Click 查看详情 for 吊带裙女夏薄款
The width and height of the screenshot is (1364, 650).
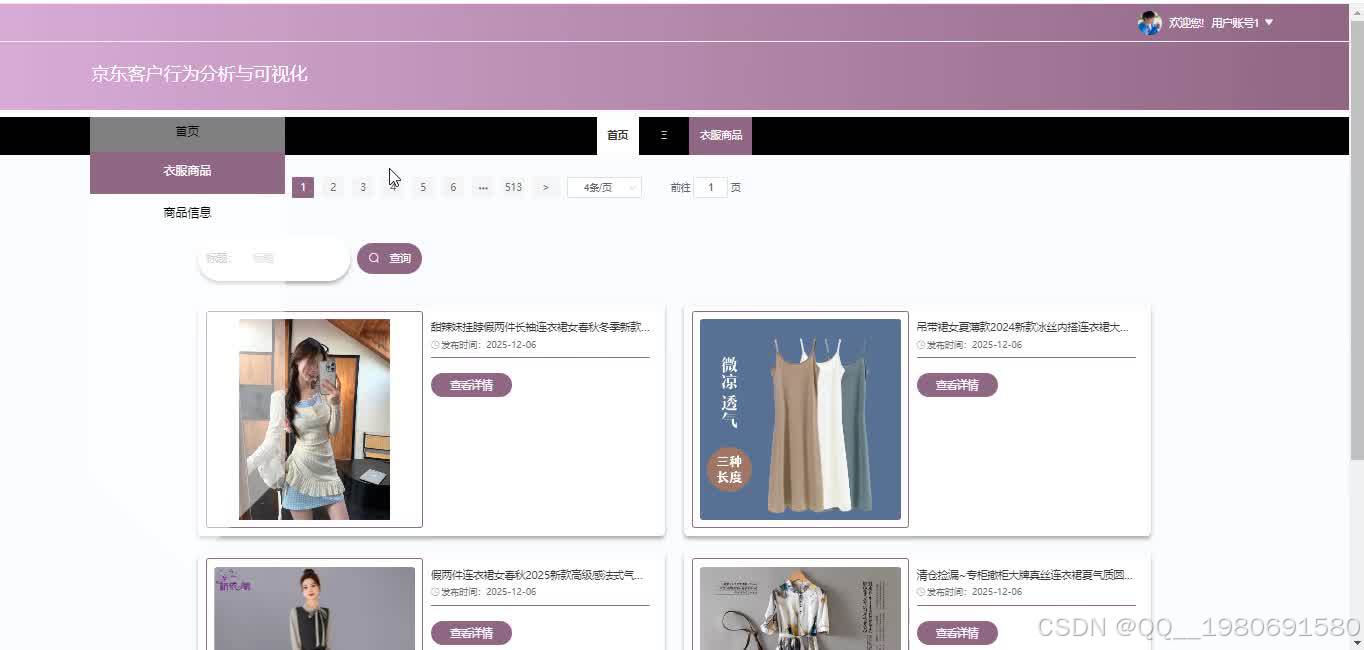click(x=957, y=385)
